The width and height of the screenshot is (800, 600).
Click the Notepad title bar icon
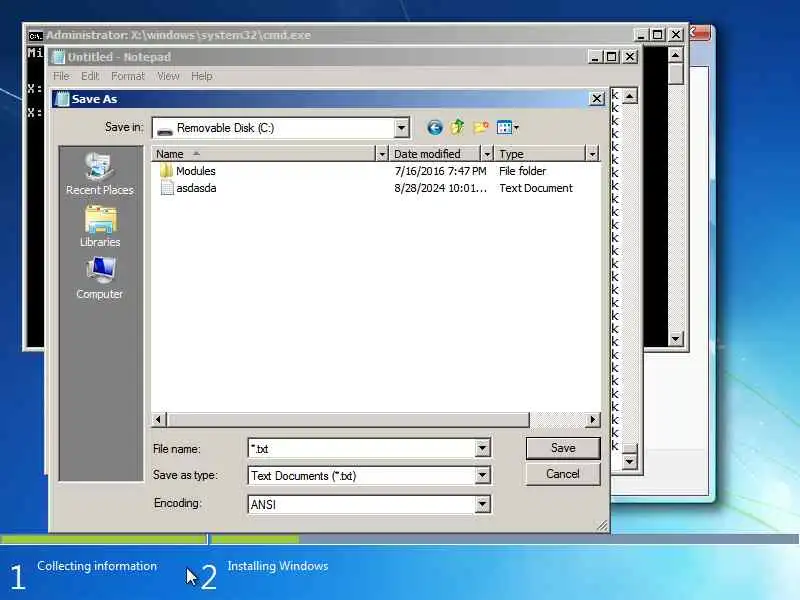(59, 57)
